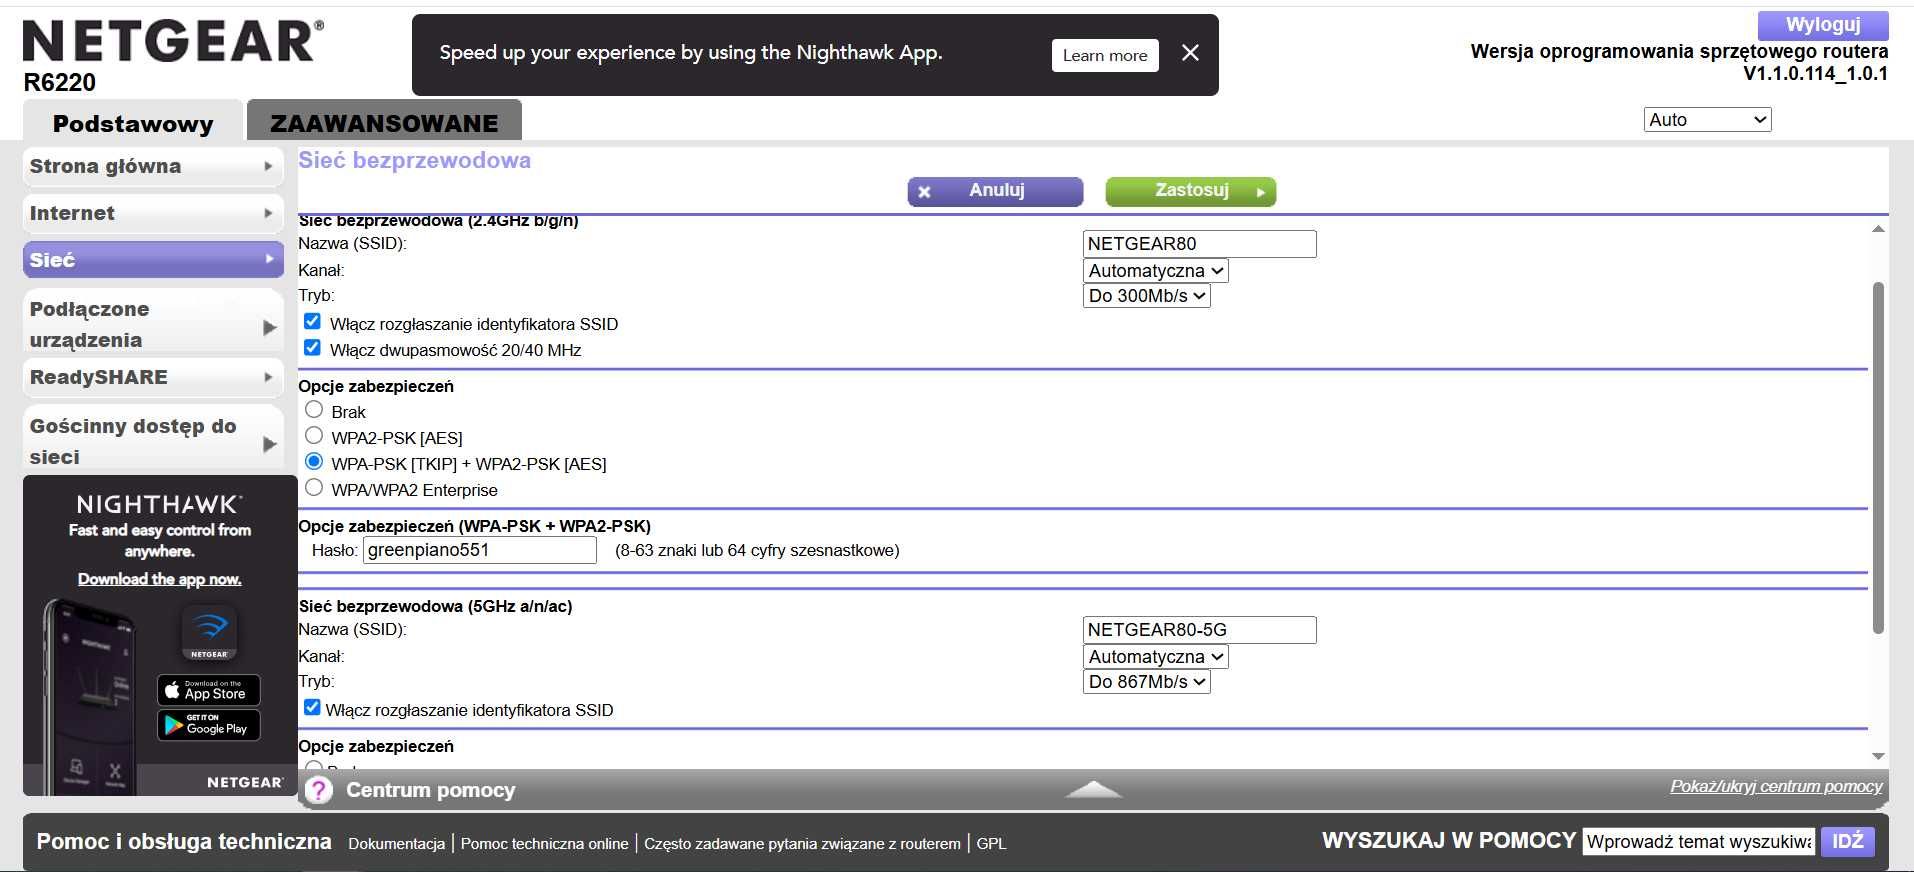Click the Learn more button

click(1105, 56)
